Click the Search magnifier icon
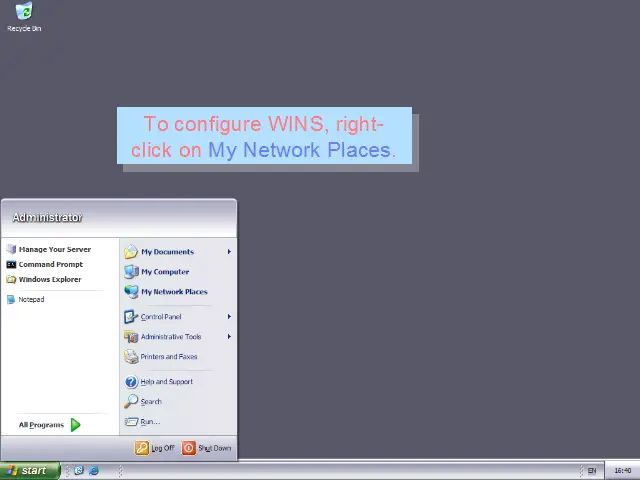The image size is (640, 480). click(131, 402)
